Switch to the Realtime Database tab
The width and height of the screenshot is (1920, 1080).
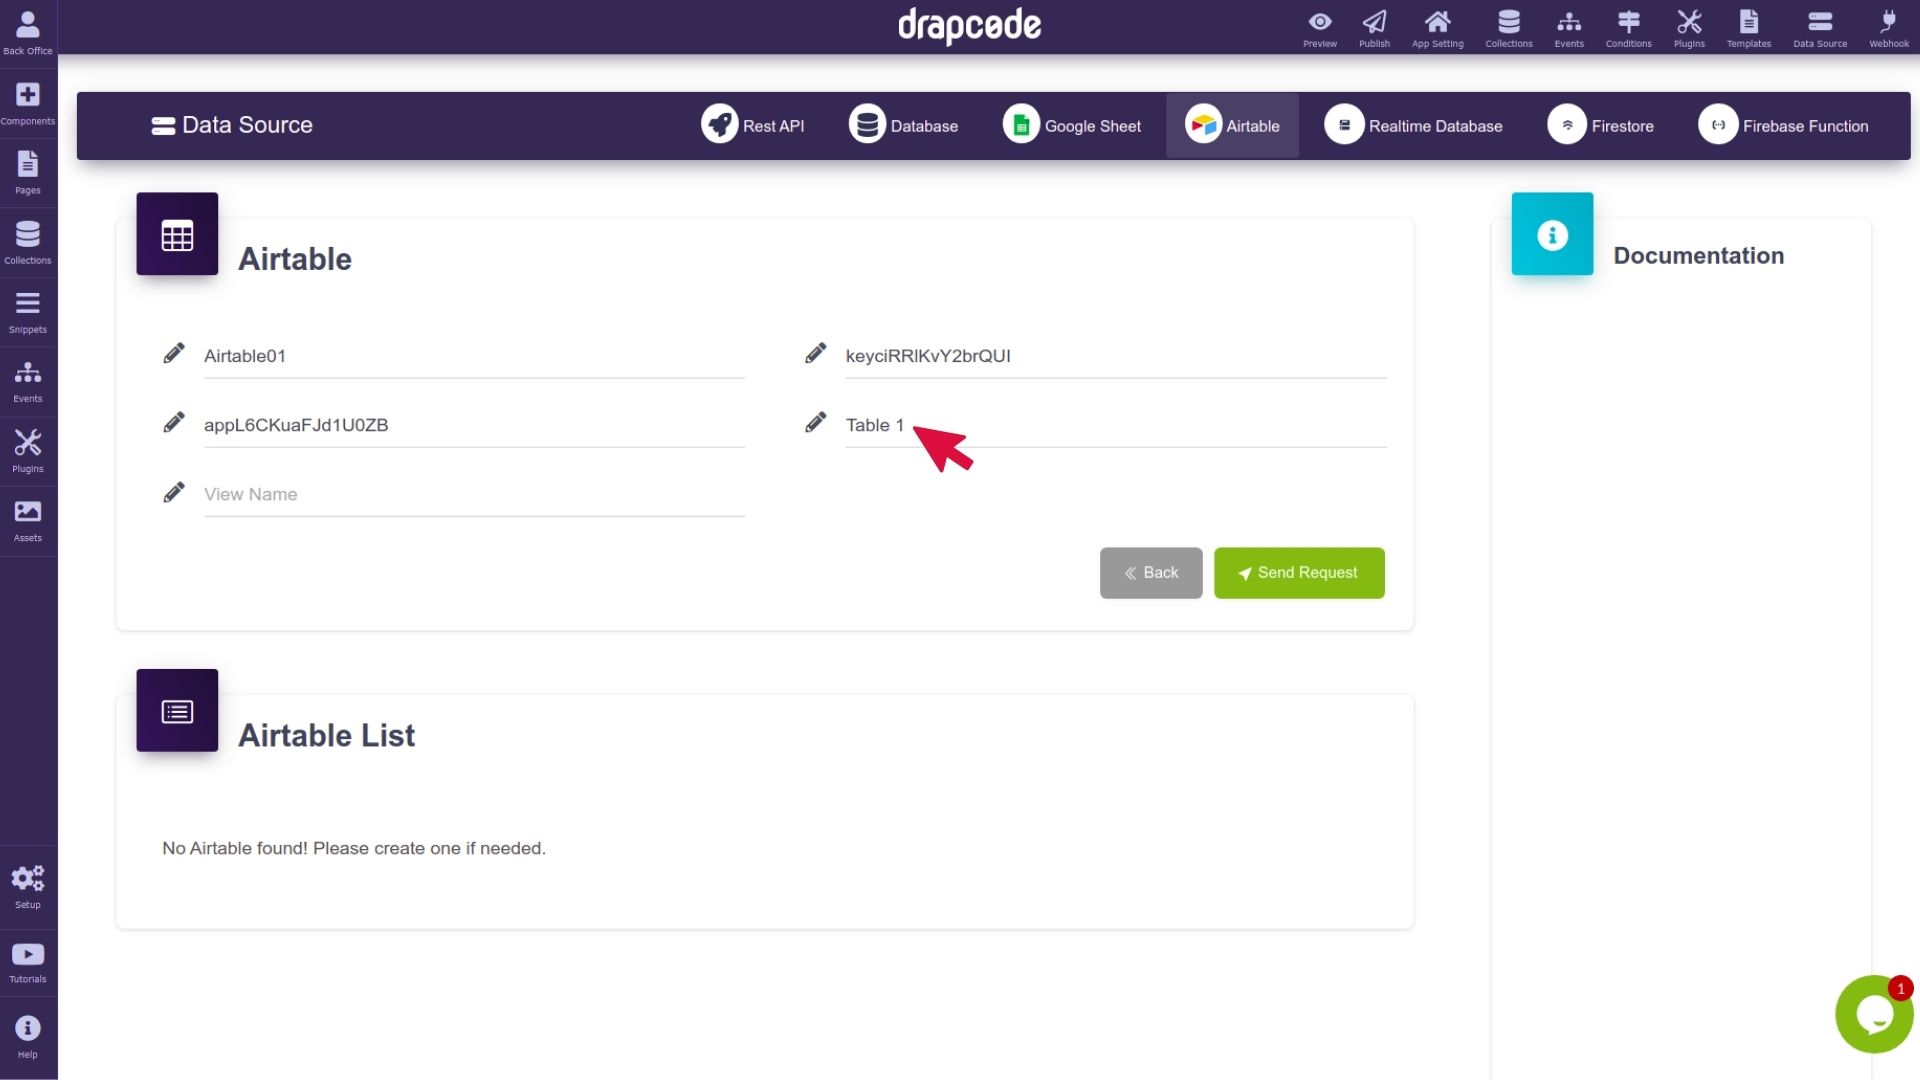1414,126
